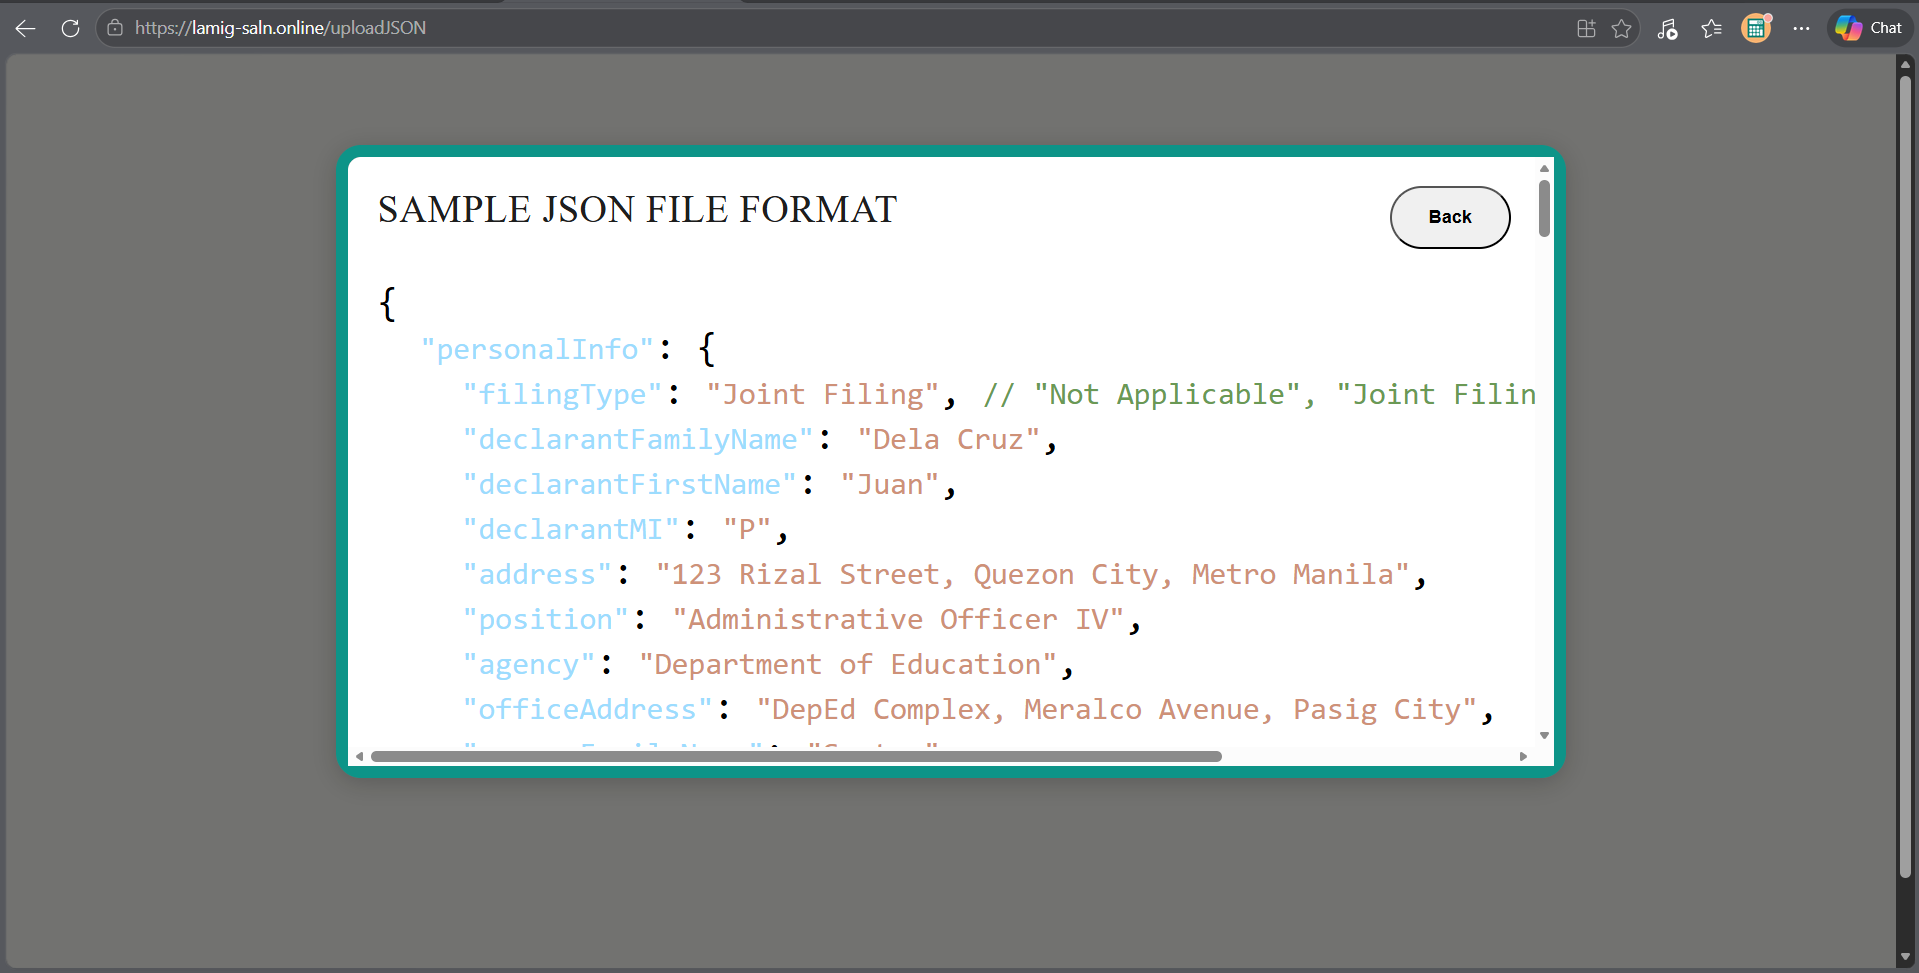The image size is (1919, 973).
Task: Click the left arrow of the horizontal scrollbar
Action: pos(361,756)
